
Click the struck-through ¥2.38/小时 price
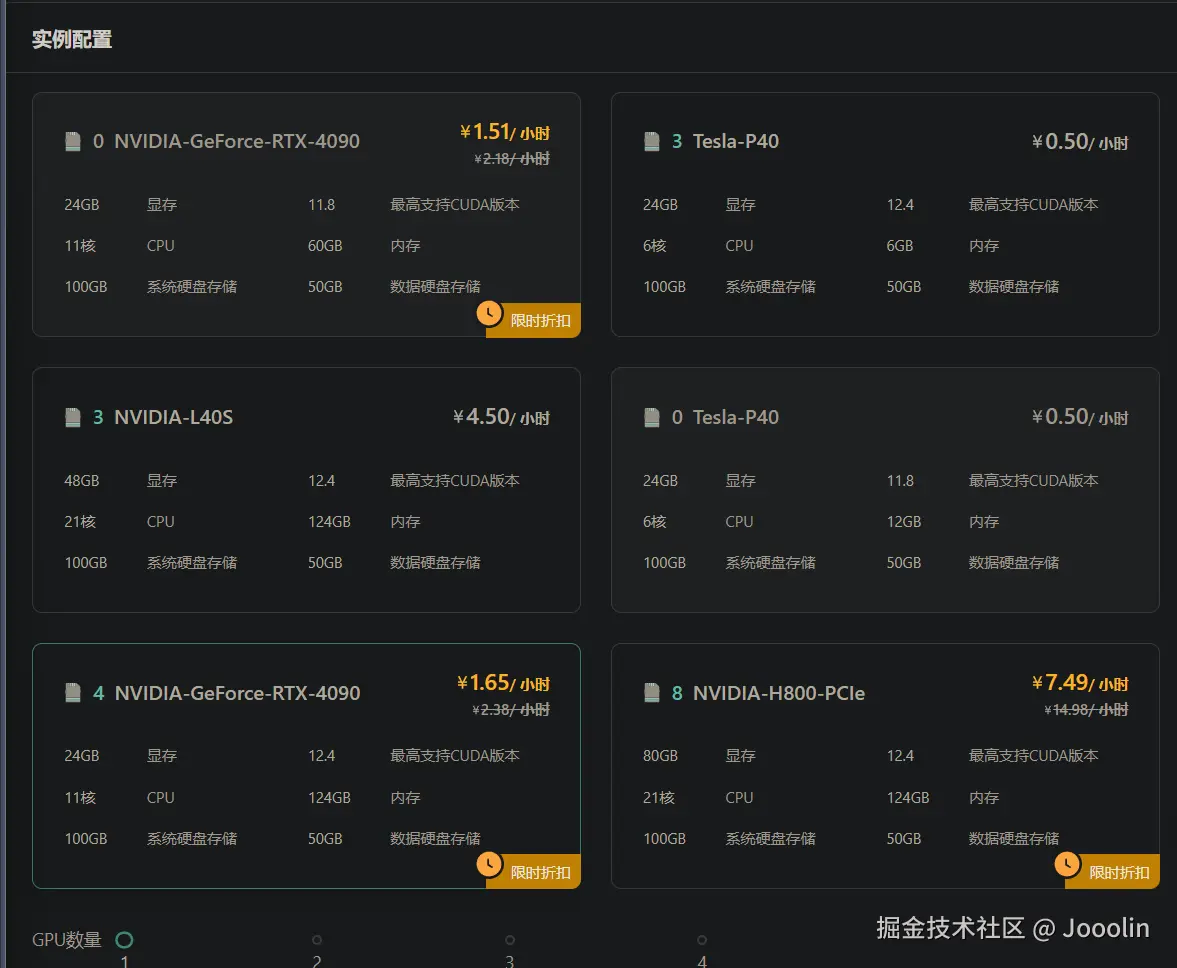coord(510,709)
